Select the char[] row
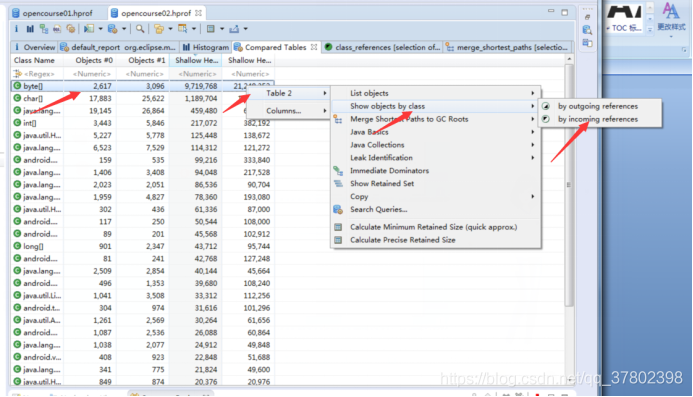The height and width of the screenshot is (397, 693). click(x=142, y=98)
